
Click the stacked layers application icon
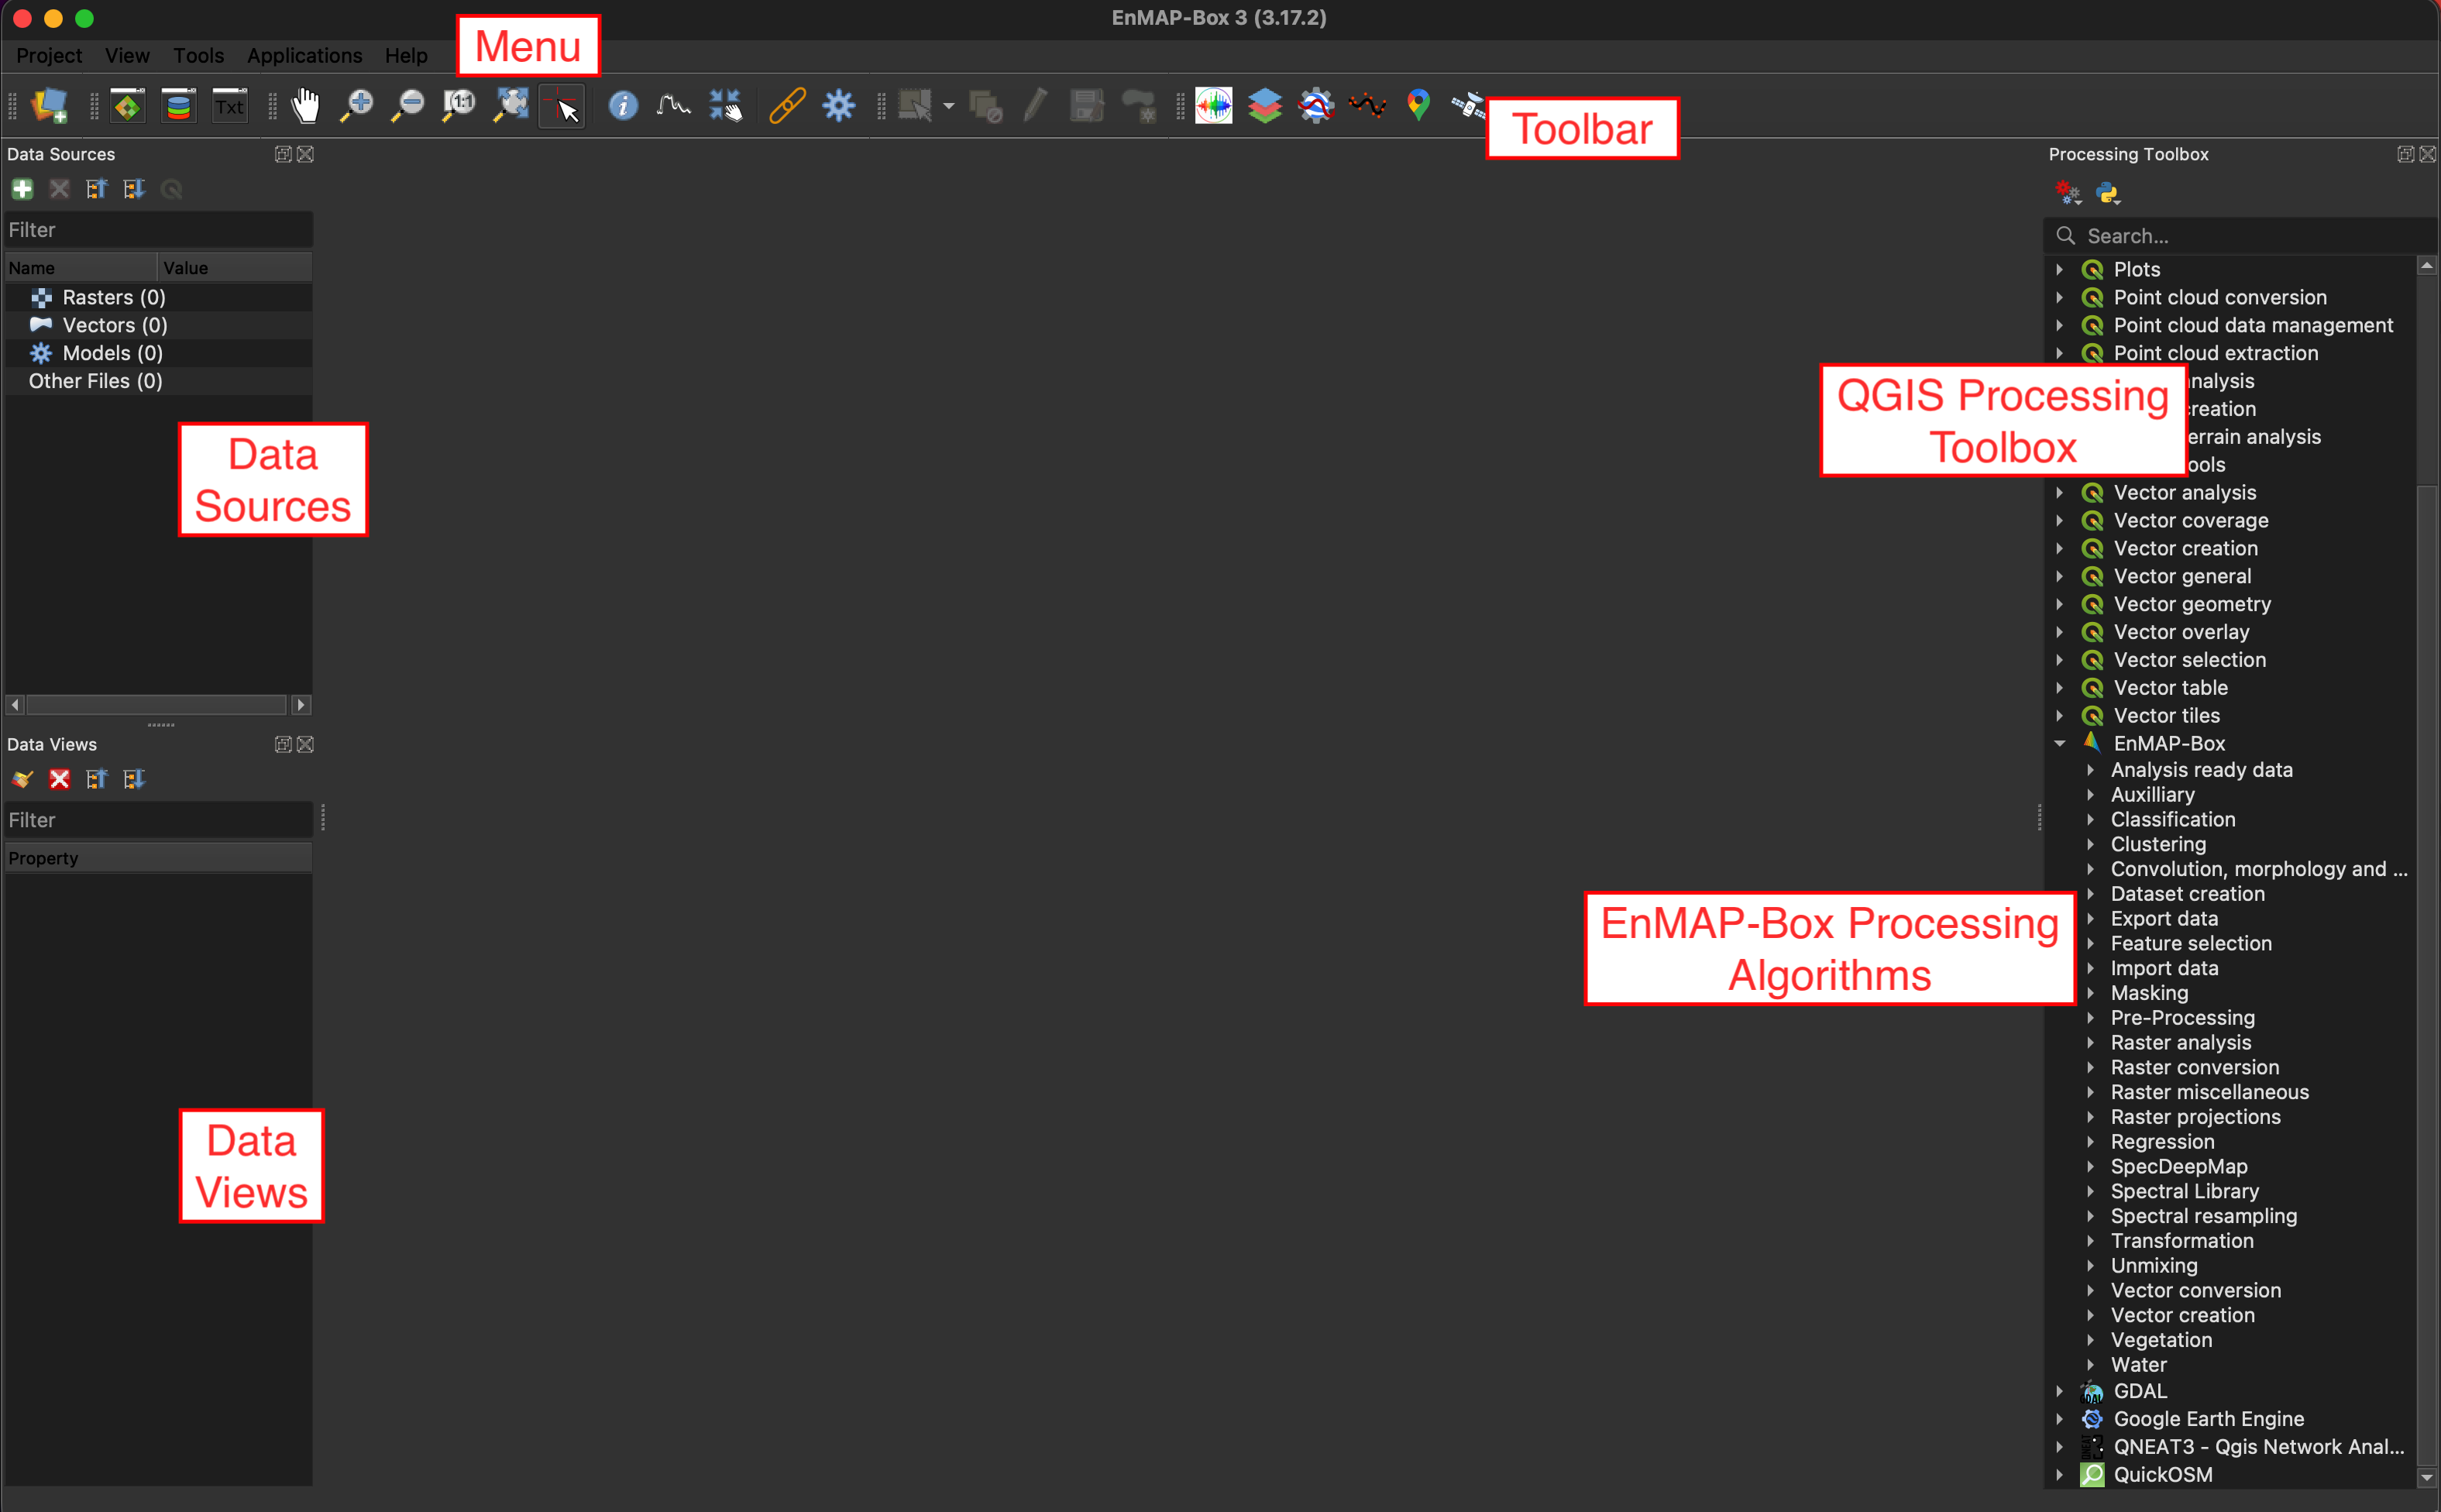[1265, 105]
